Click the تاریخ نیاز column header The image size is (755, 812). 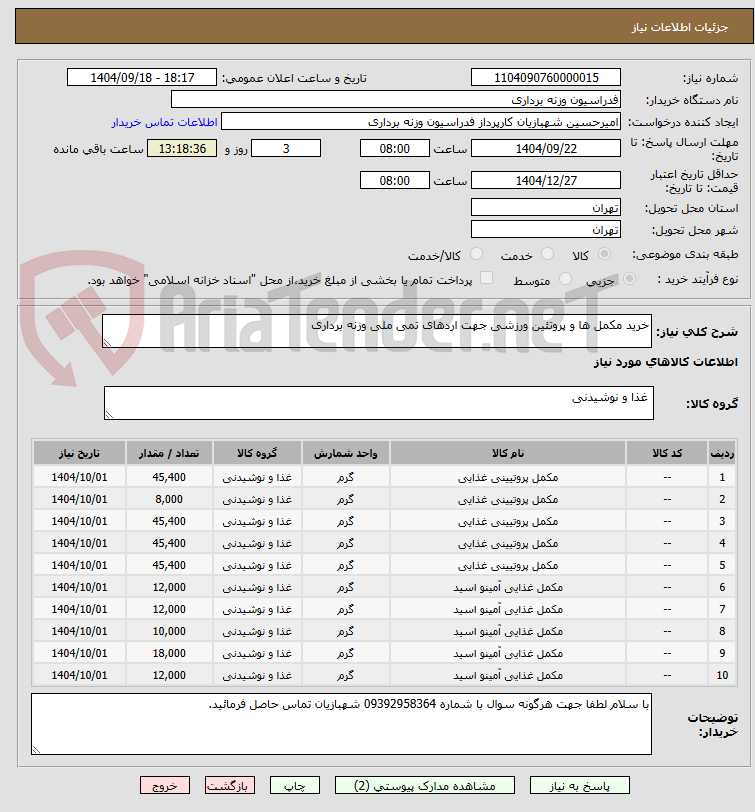coord(79,453)
